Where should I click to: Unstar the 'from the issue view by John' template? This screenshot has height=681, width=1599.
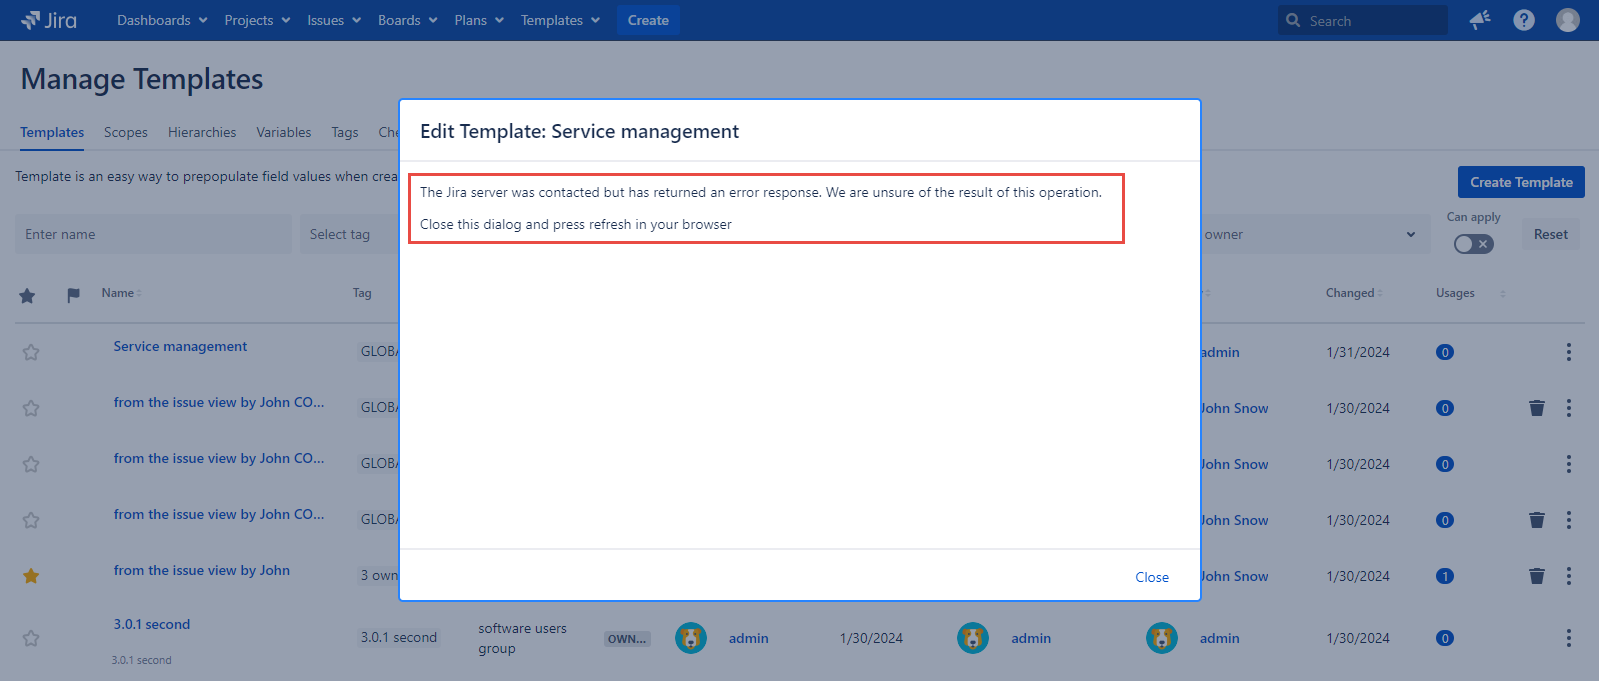point(31,576)
